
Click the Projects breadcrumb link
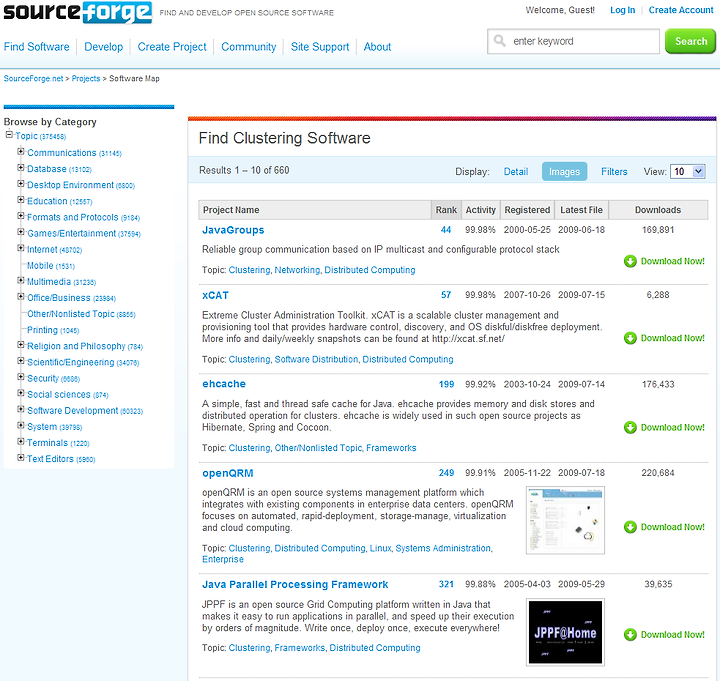(x=86, y=79)
